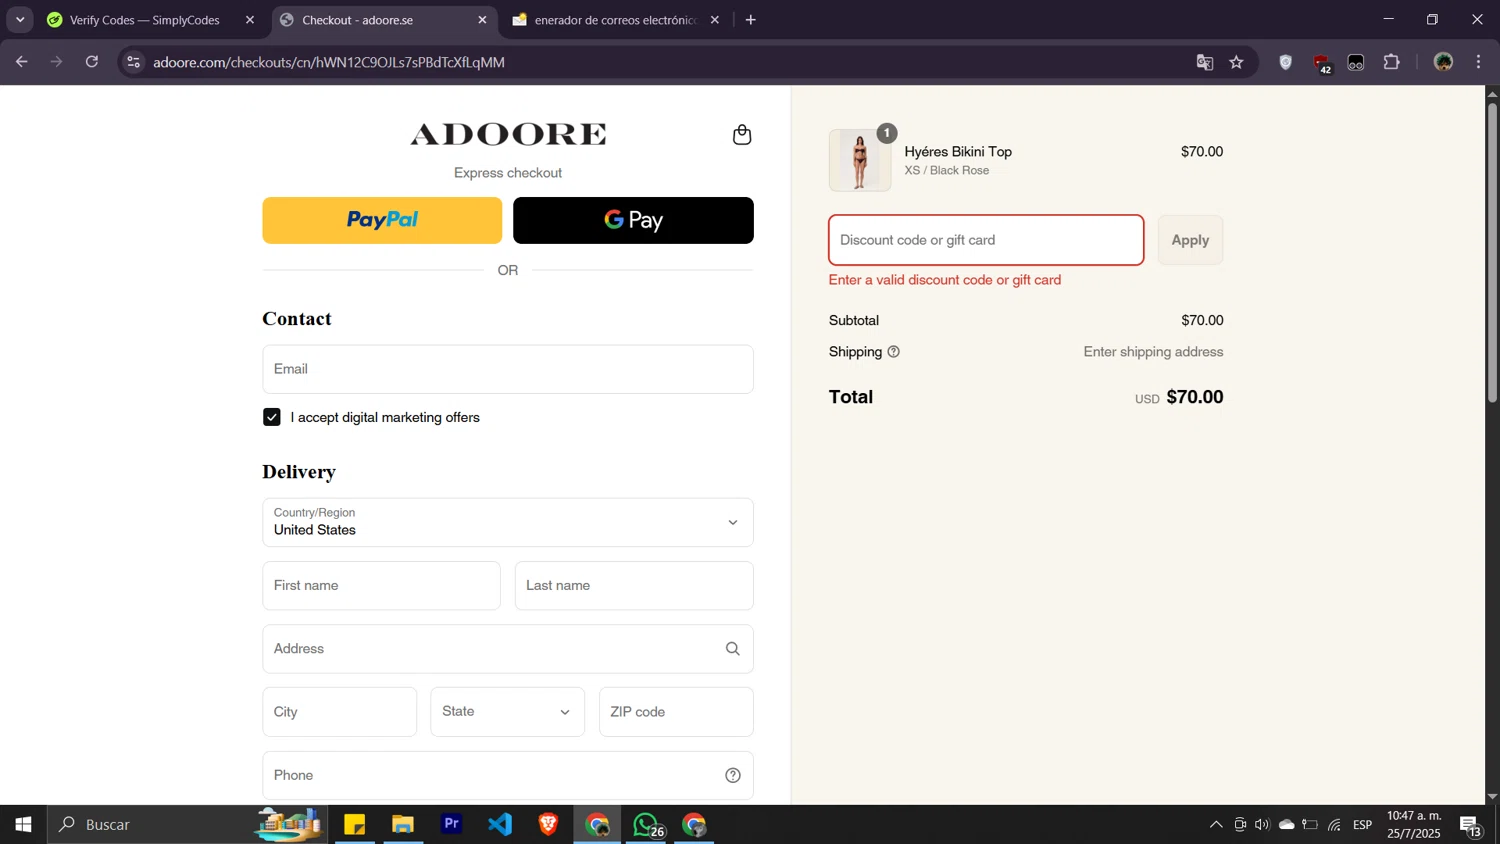Close the correos electrónicos tab
Image resolution: width=1500 pixels, height=844 pixels.
point(714,20)
